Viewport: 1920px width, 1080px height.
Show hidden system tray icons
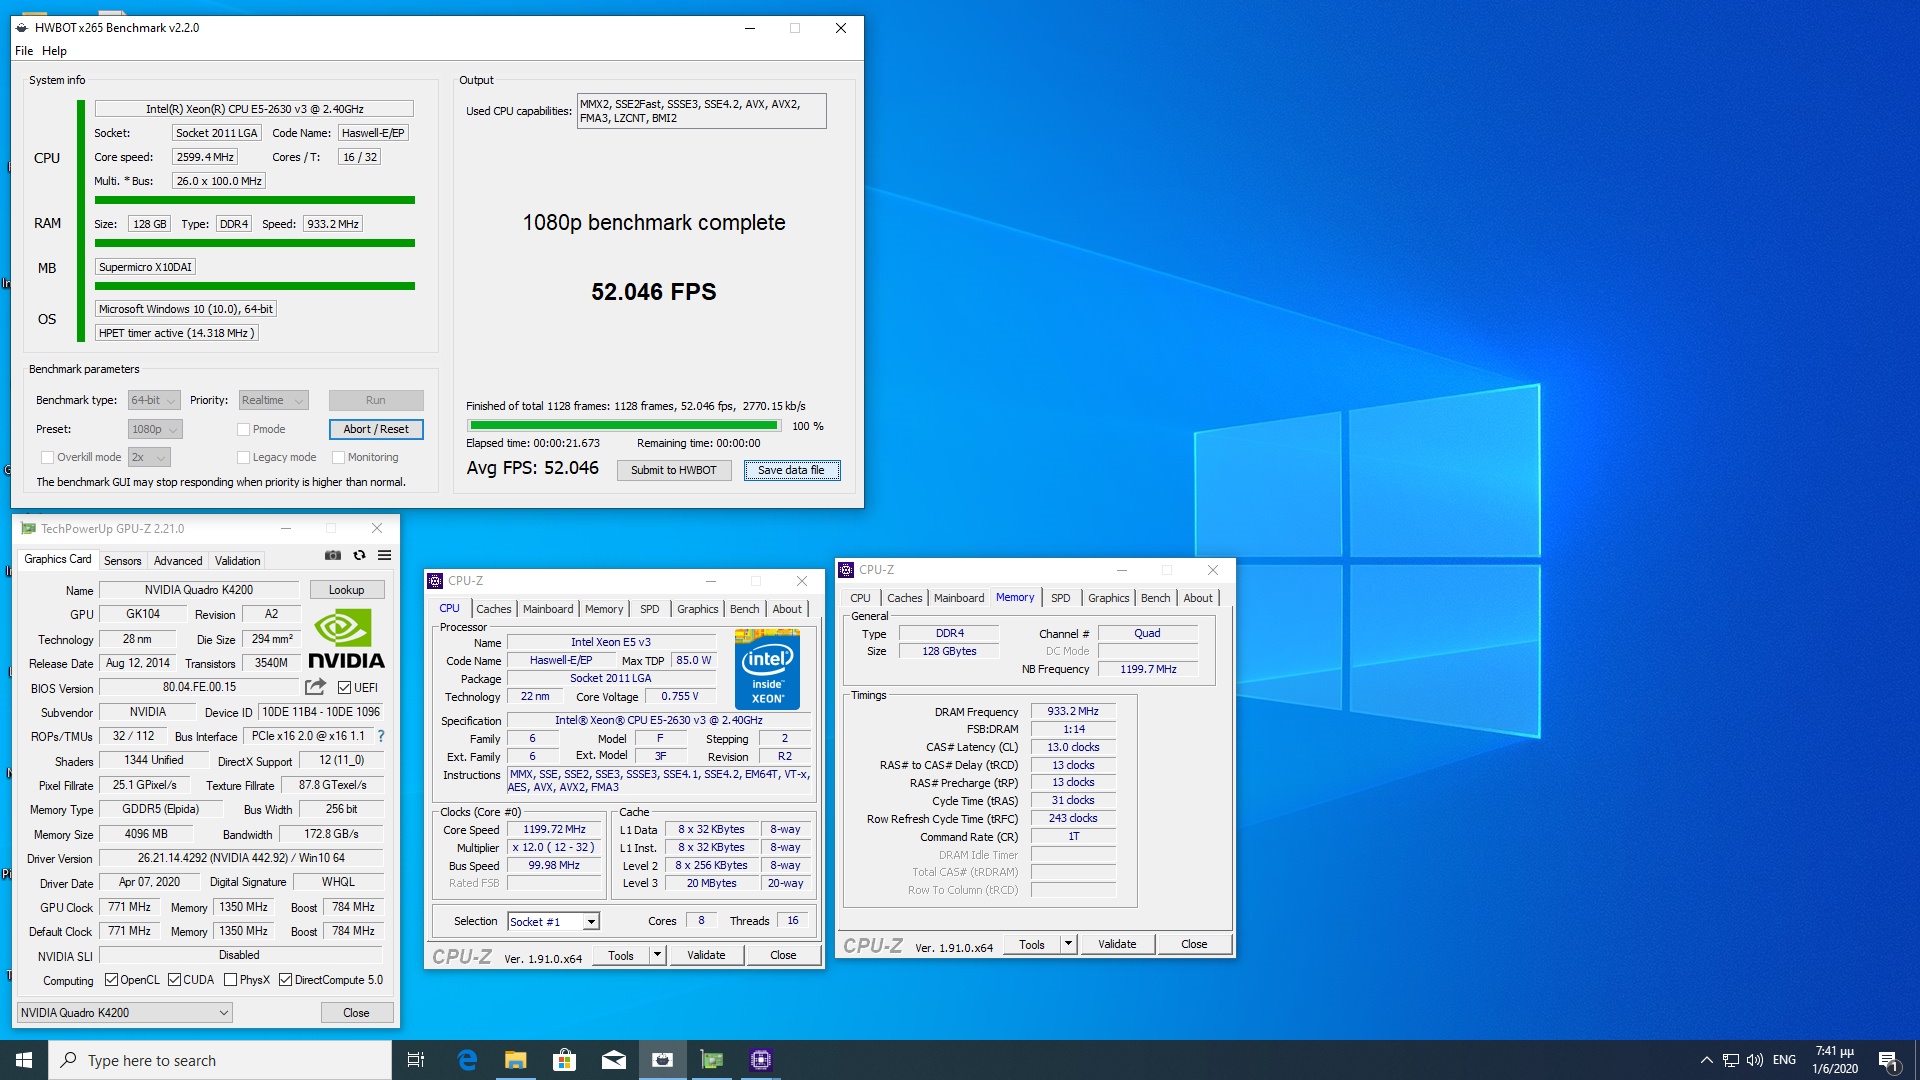point(1706,1060)
